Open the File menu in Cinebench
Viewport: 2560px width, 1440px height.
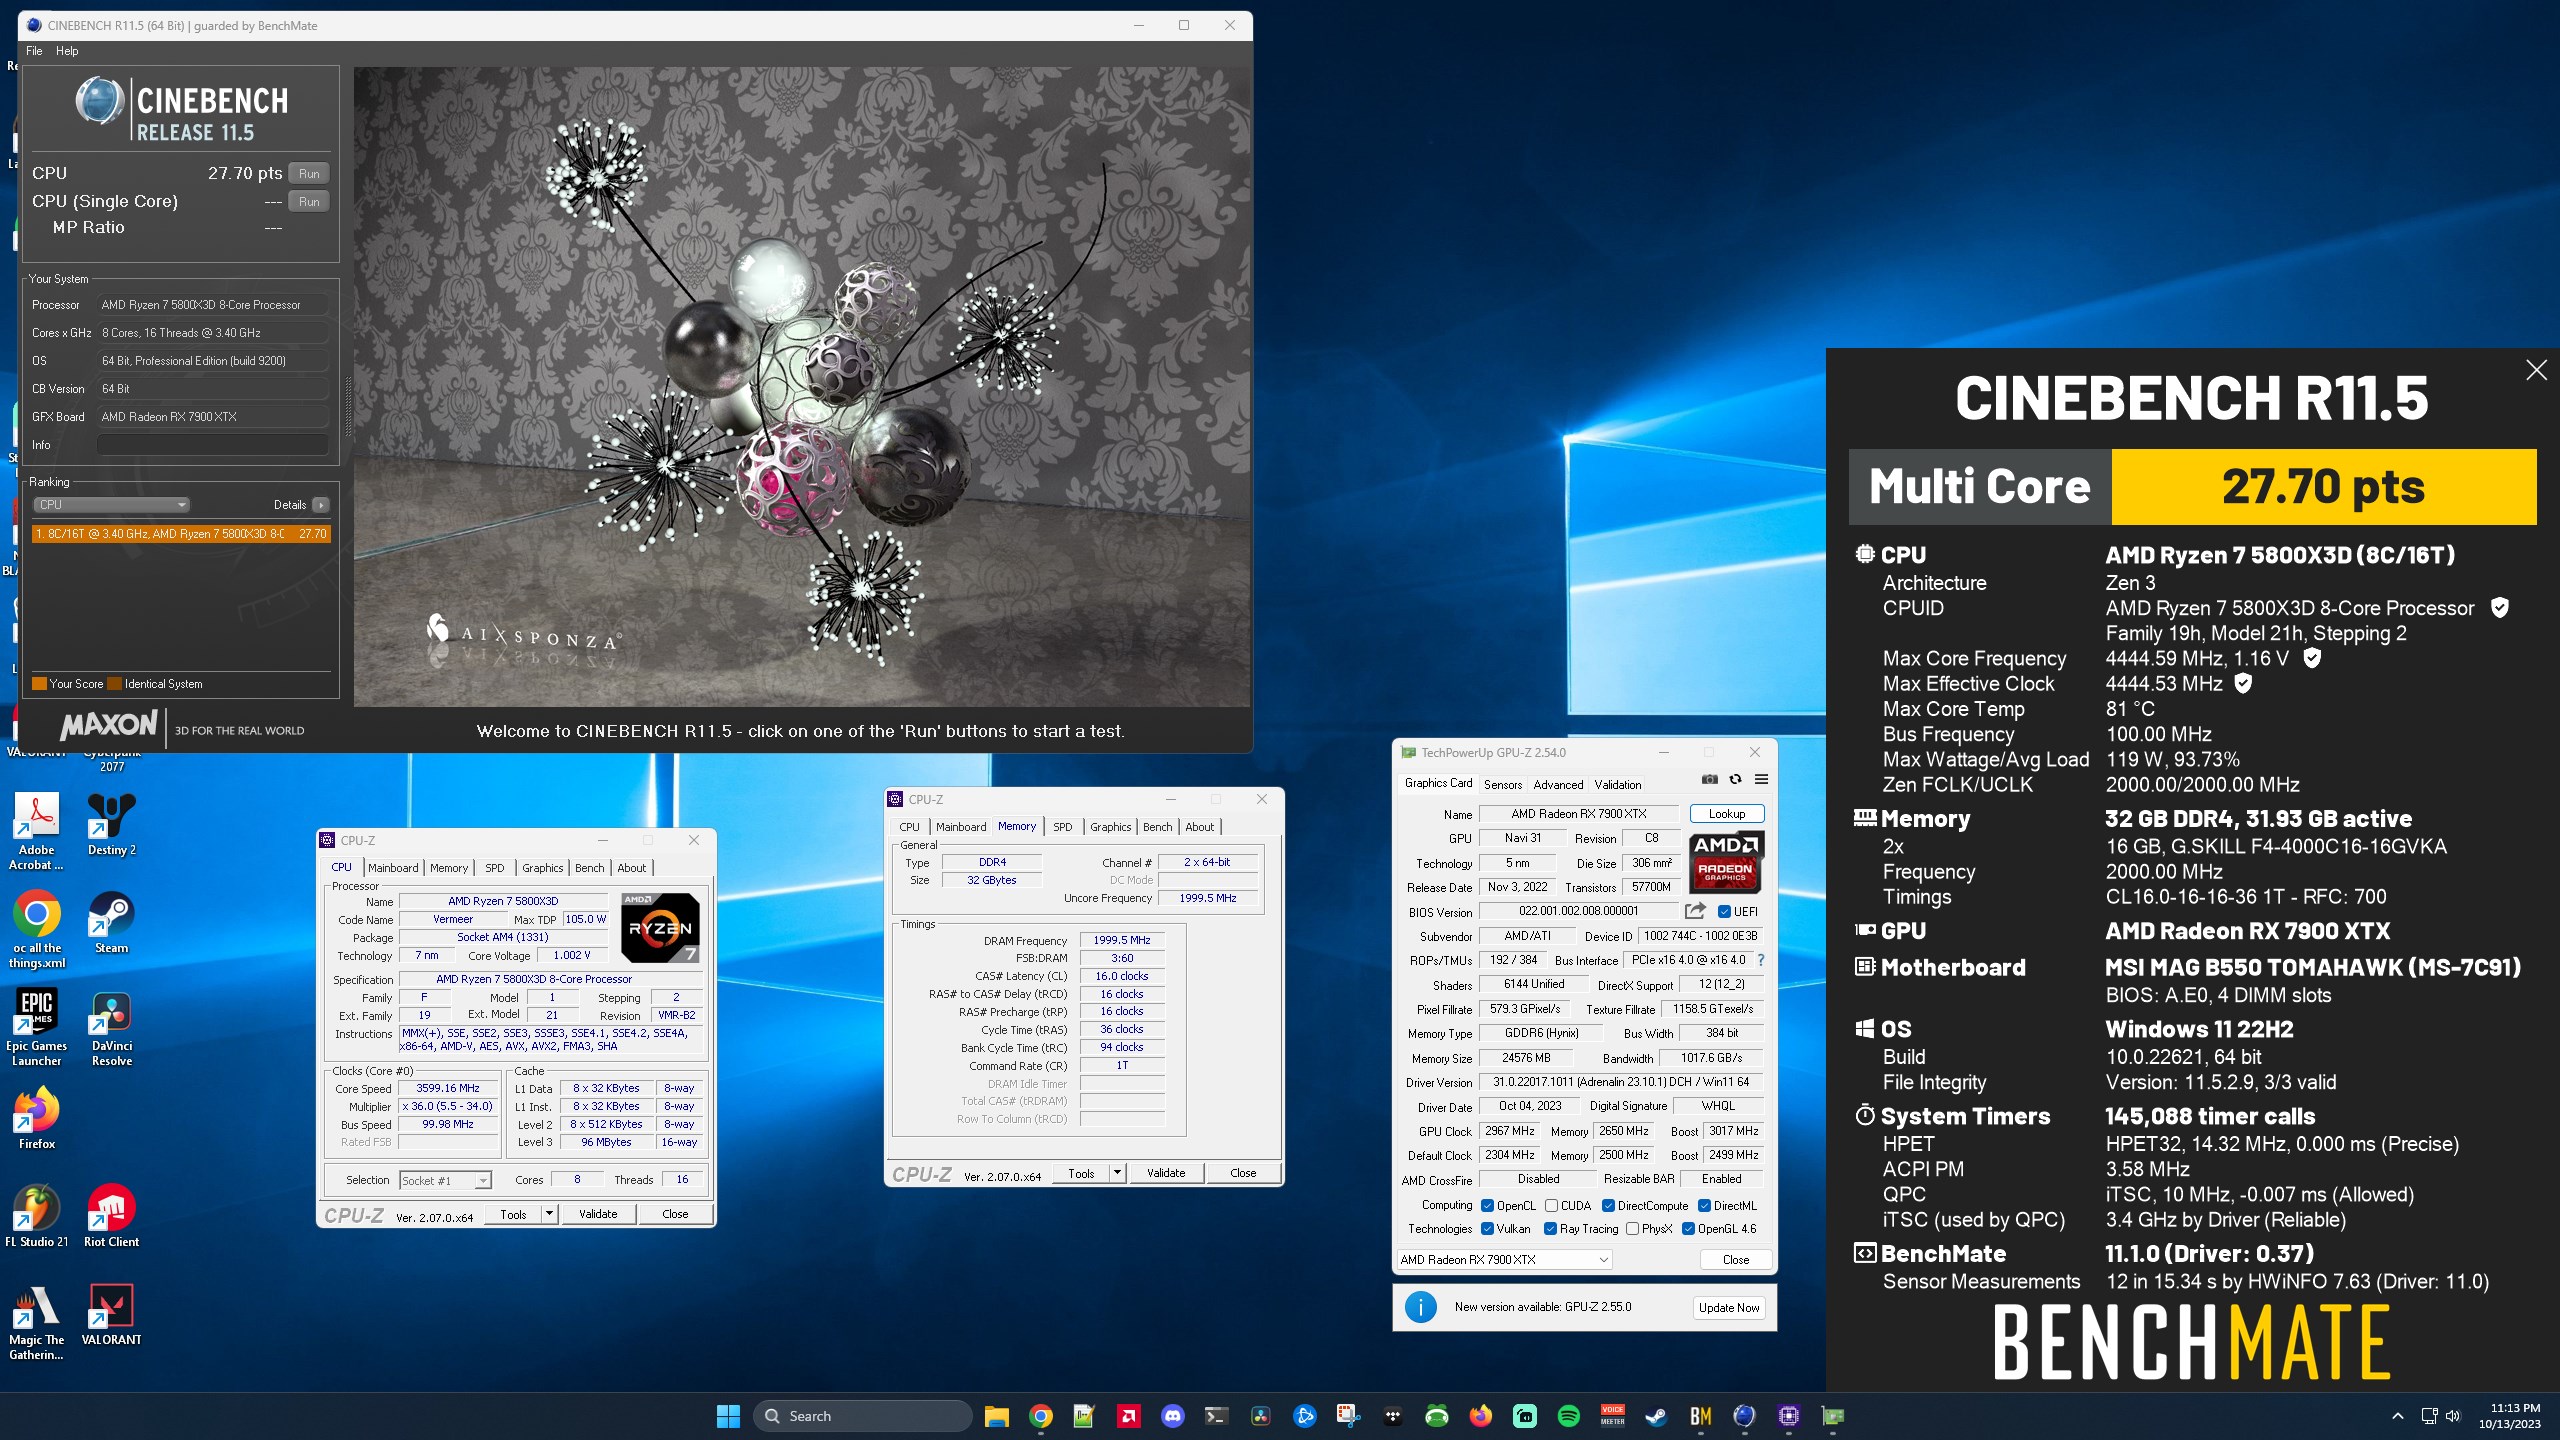pos(34,51)
